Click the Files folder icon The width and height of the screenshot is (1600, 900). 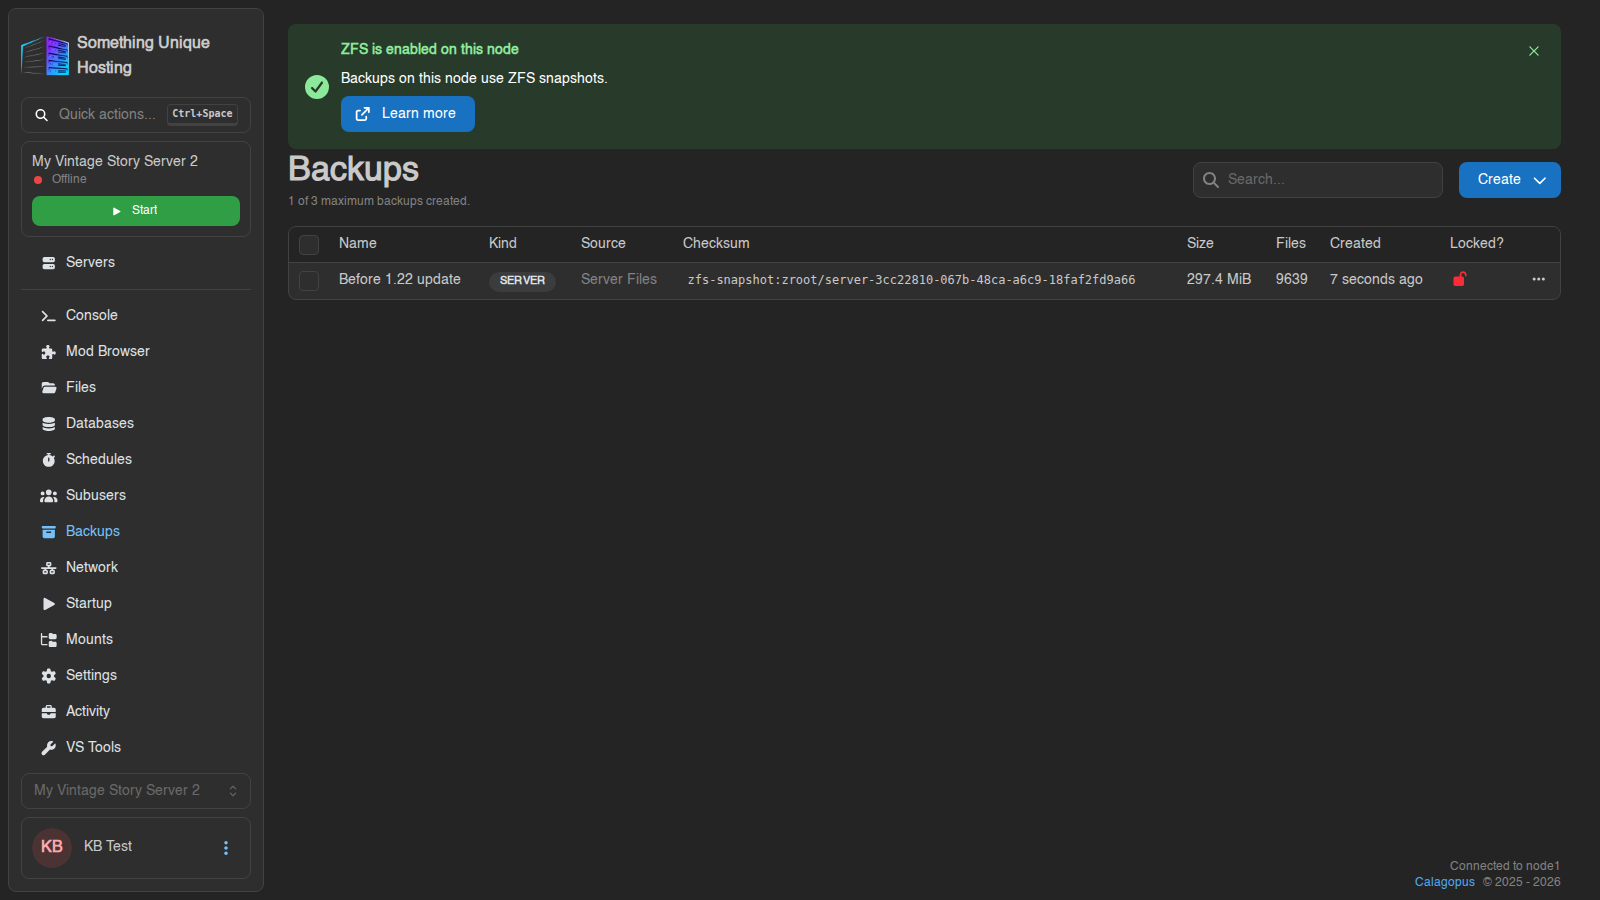pyautogui.click(x=48, y=388)
